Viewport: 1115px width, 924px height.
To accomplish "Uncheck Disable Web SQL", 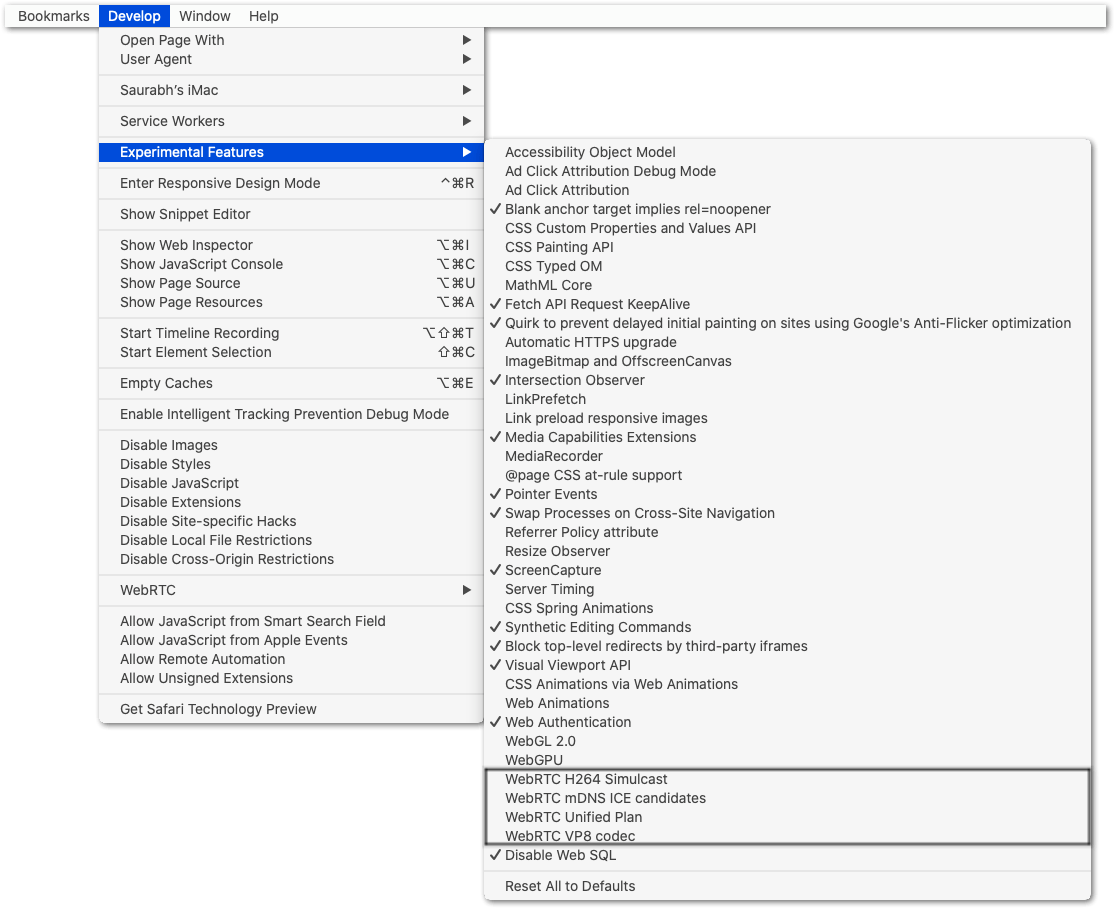I will coord(787,856).
